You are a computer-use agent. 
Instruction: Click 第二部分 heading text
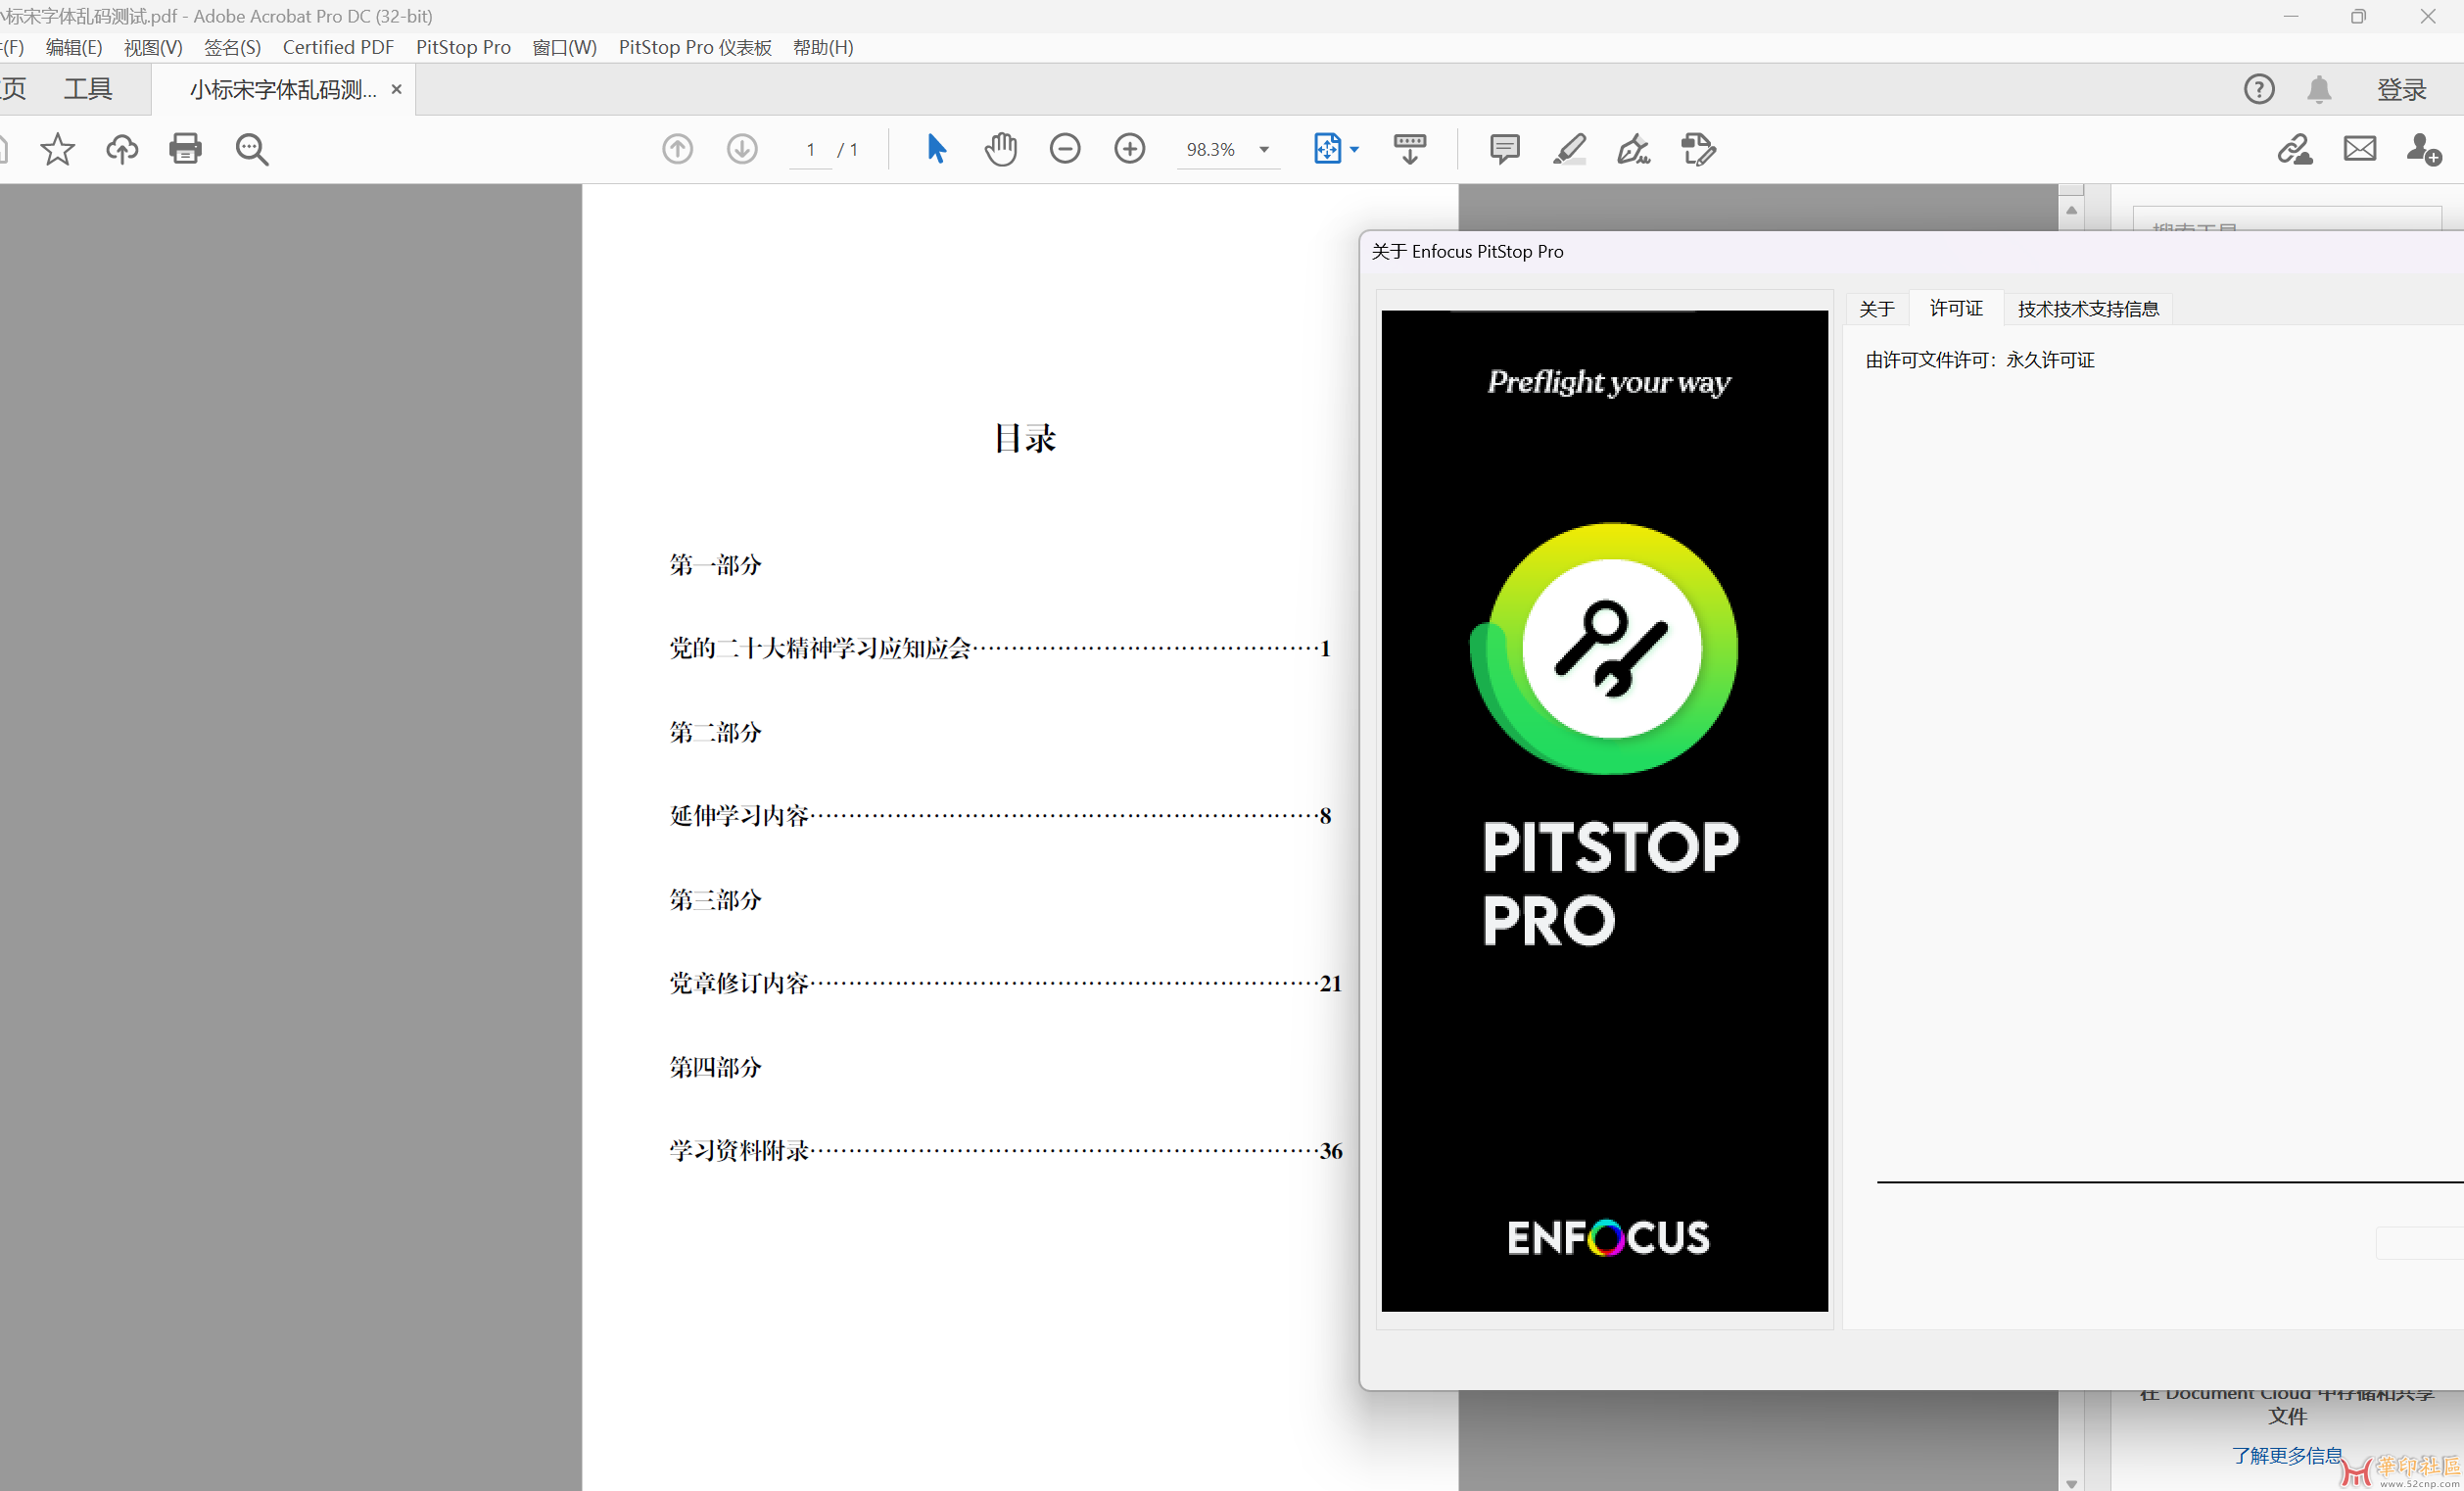(715, 732)
